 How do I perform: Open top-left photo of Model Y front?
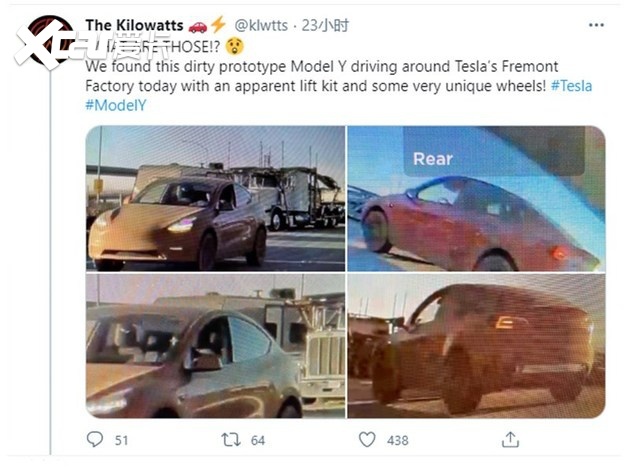click(214, 197)
